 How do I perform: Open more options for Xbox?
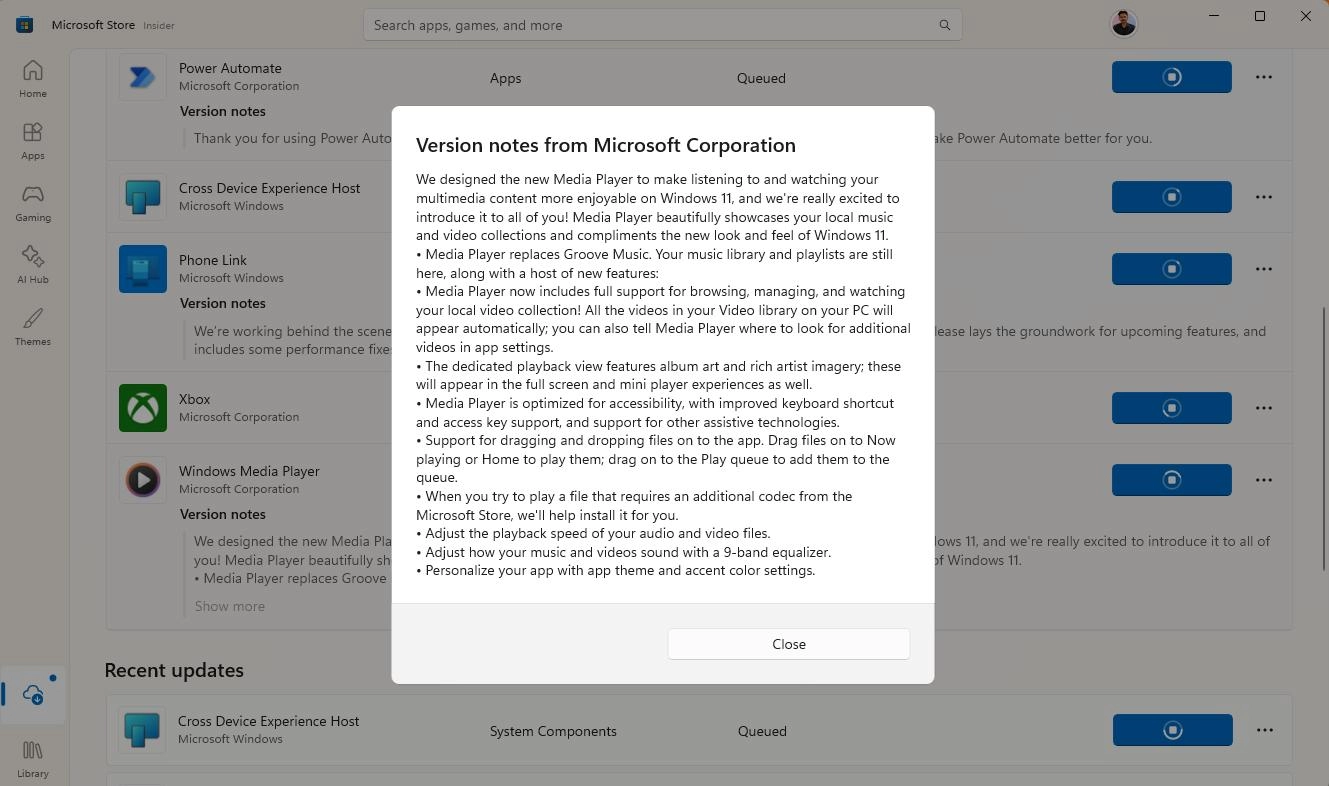[x=1264, y=408]
